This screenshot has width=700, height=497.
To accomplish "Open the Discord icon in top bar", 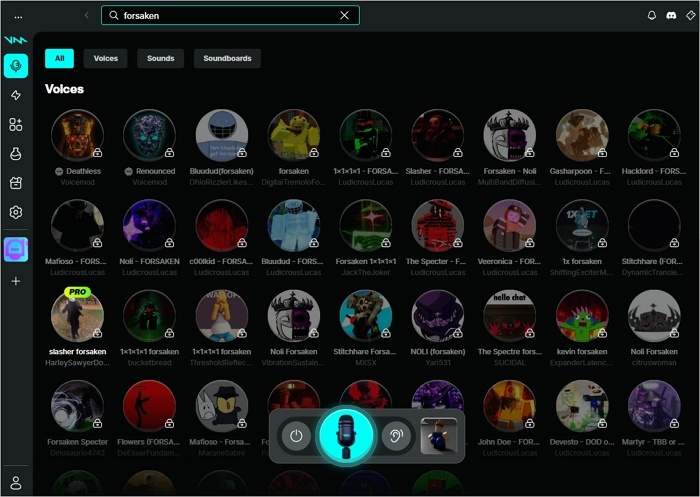I will [x=671, y=16].
